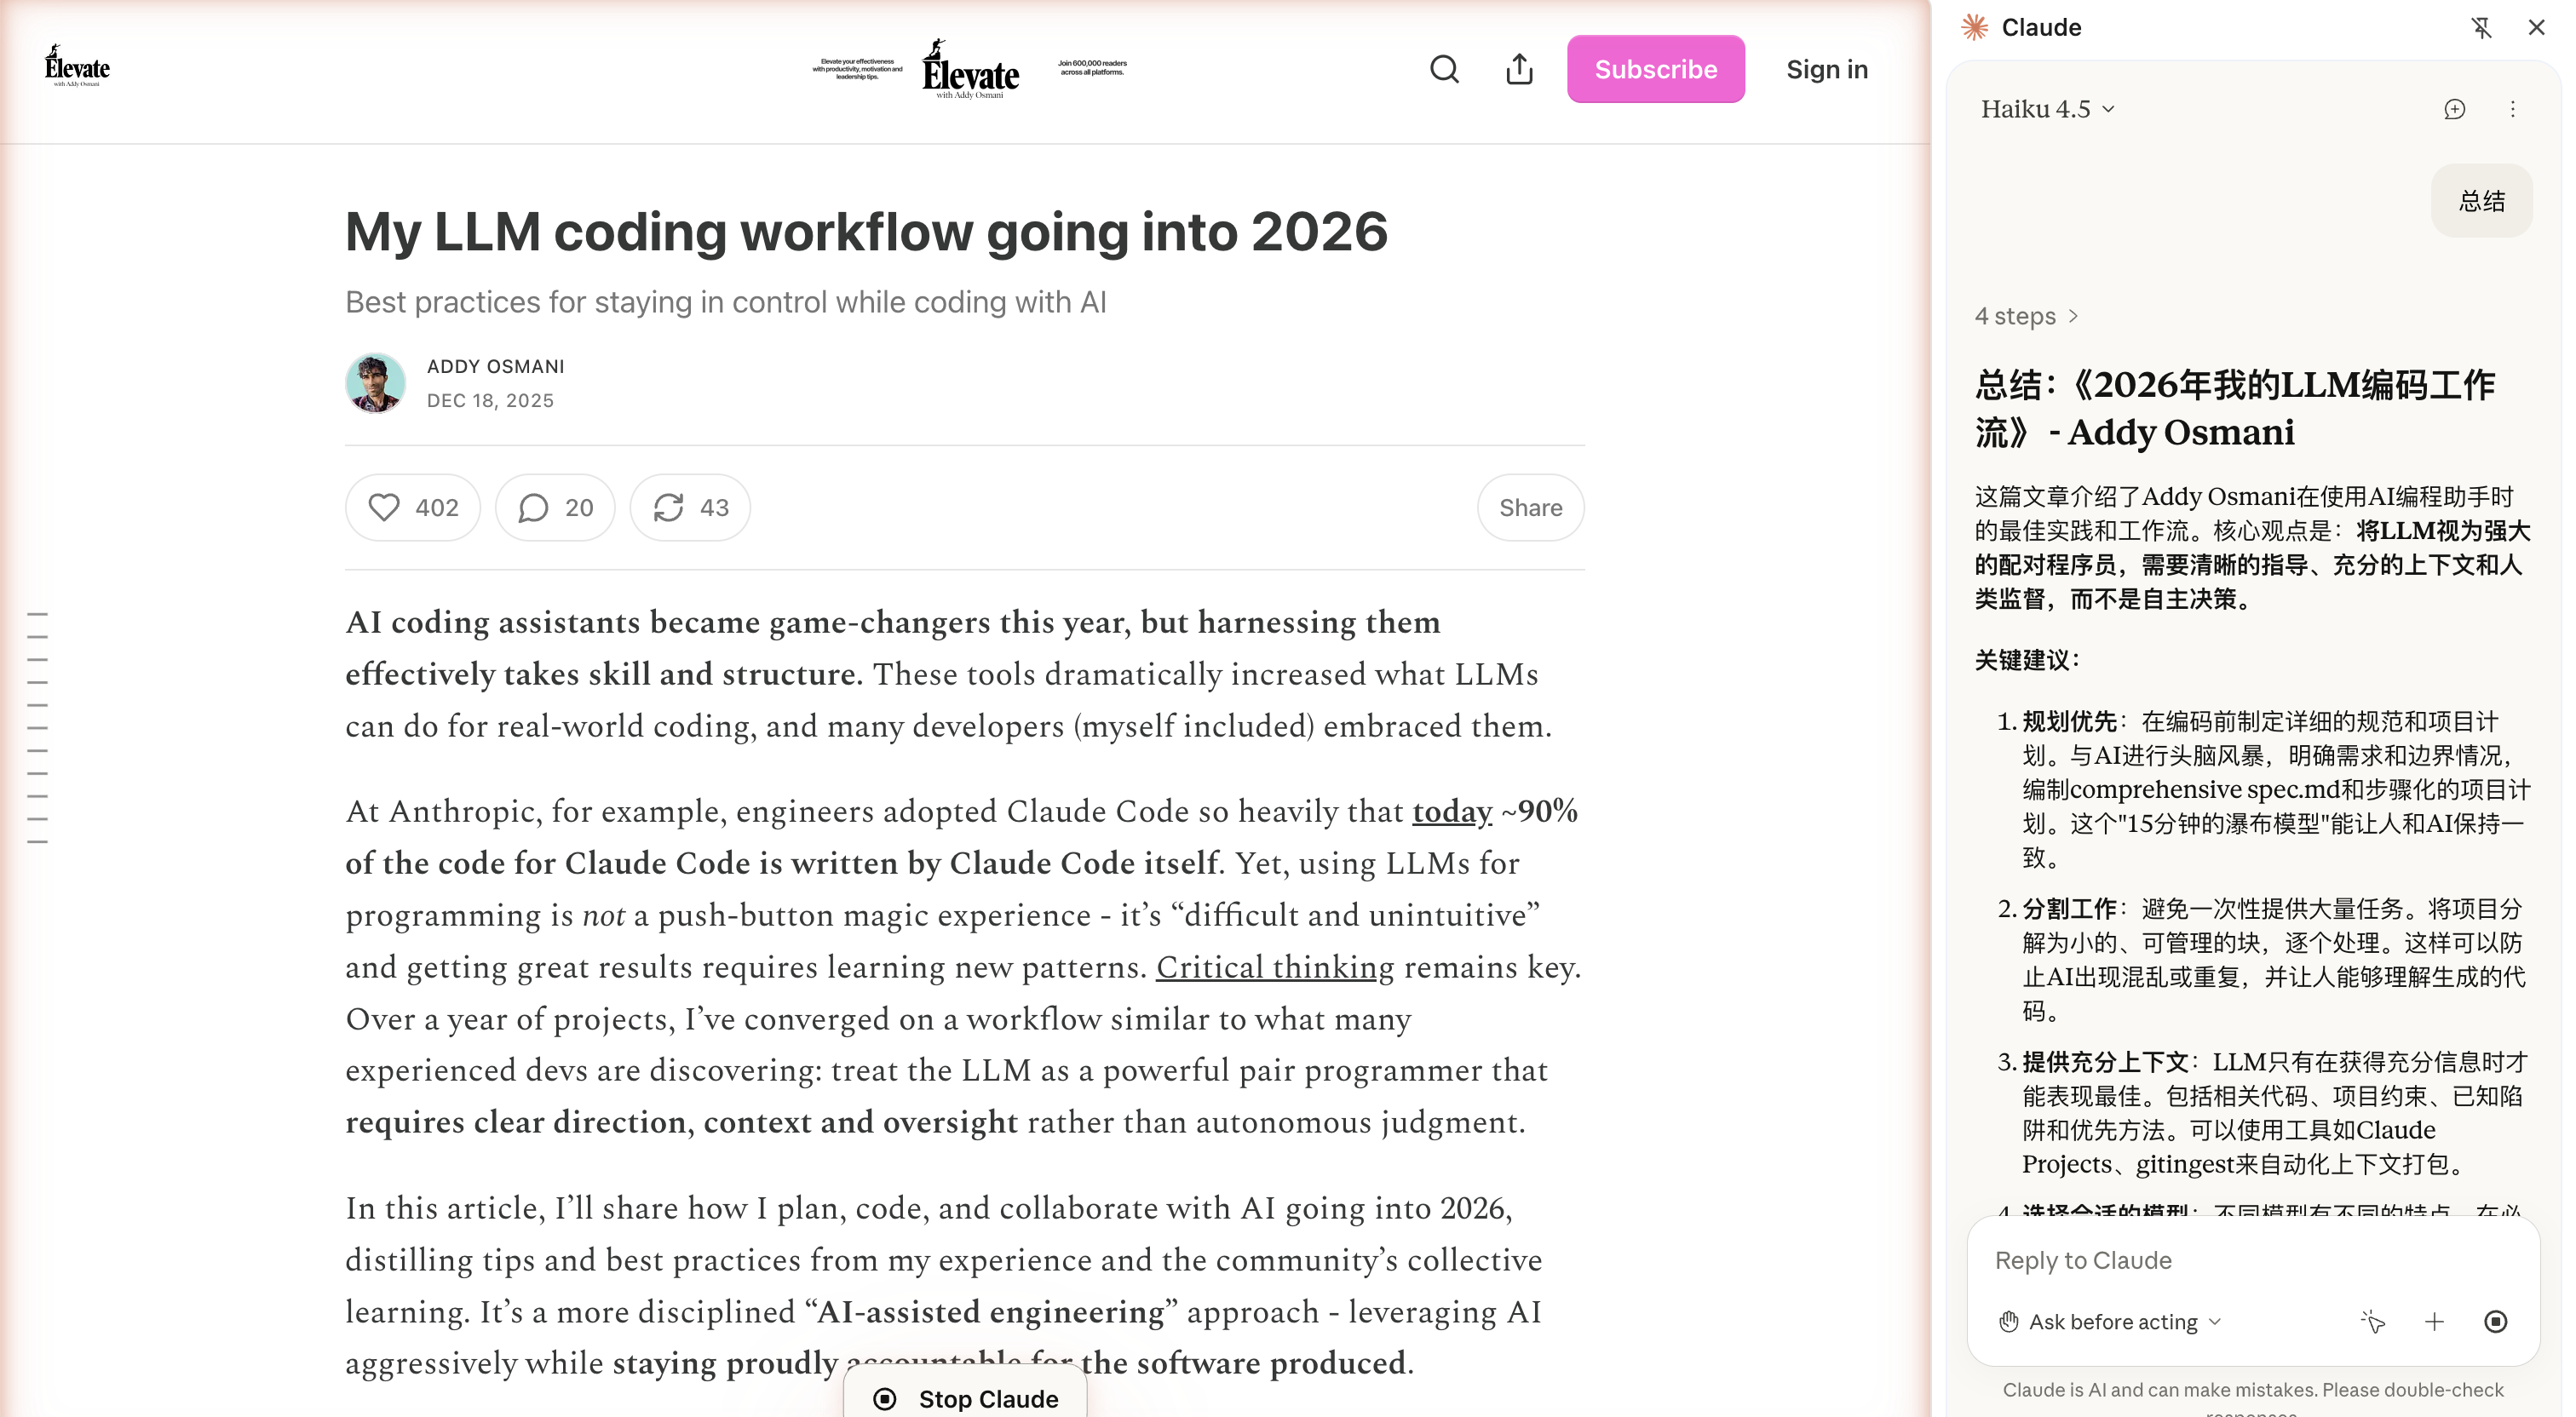Start new chat in Claude panel

[x=2454, y=109]
